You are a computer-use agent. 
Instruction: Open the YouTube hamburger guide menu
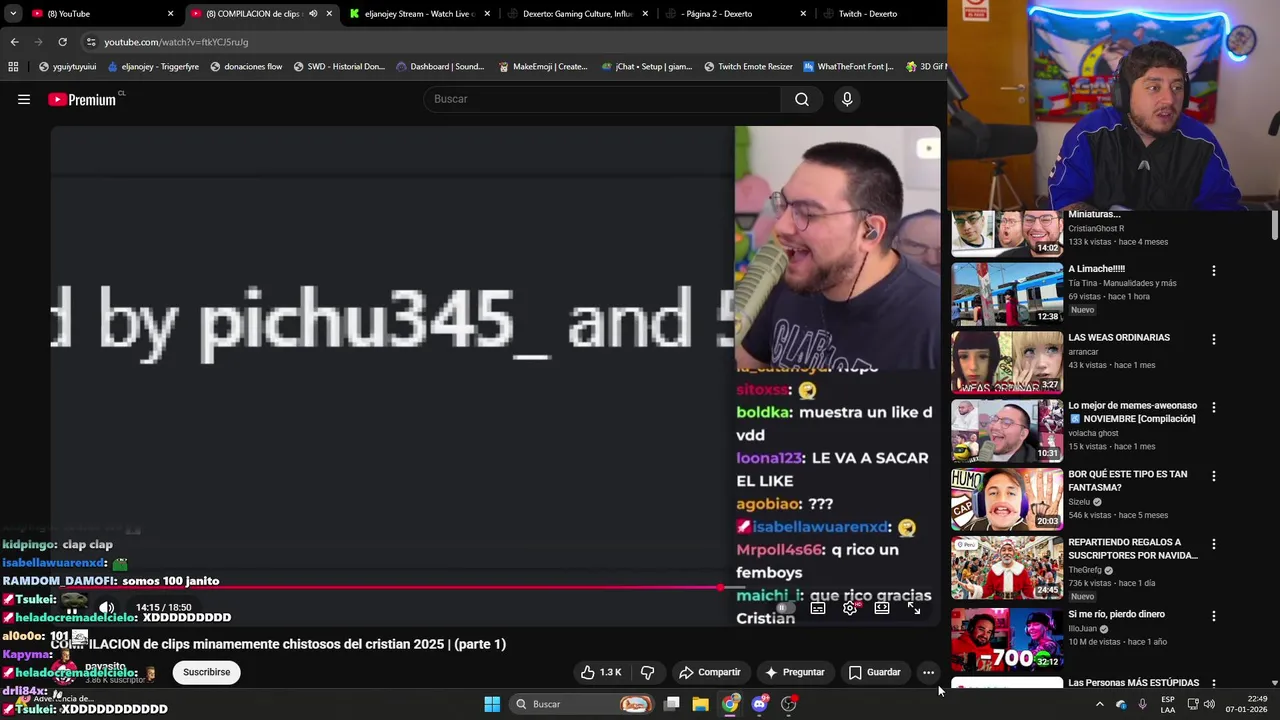click(24, 99)
